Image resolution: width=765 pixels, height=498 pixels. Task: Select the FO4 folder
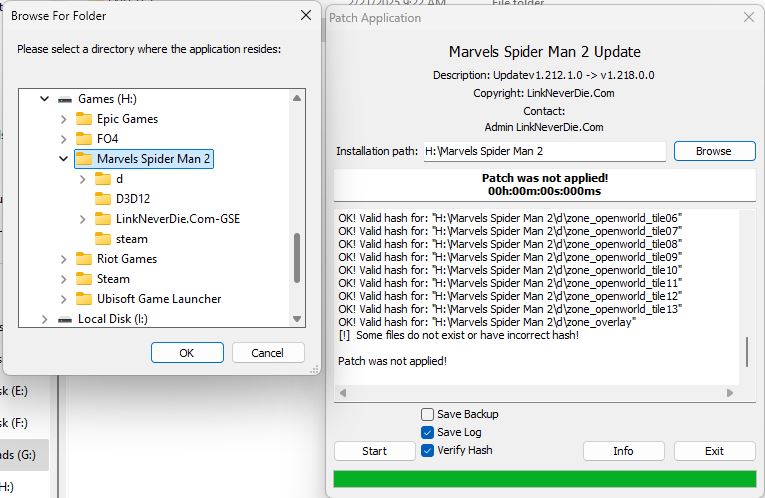tap(107, 139)
